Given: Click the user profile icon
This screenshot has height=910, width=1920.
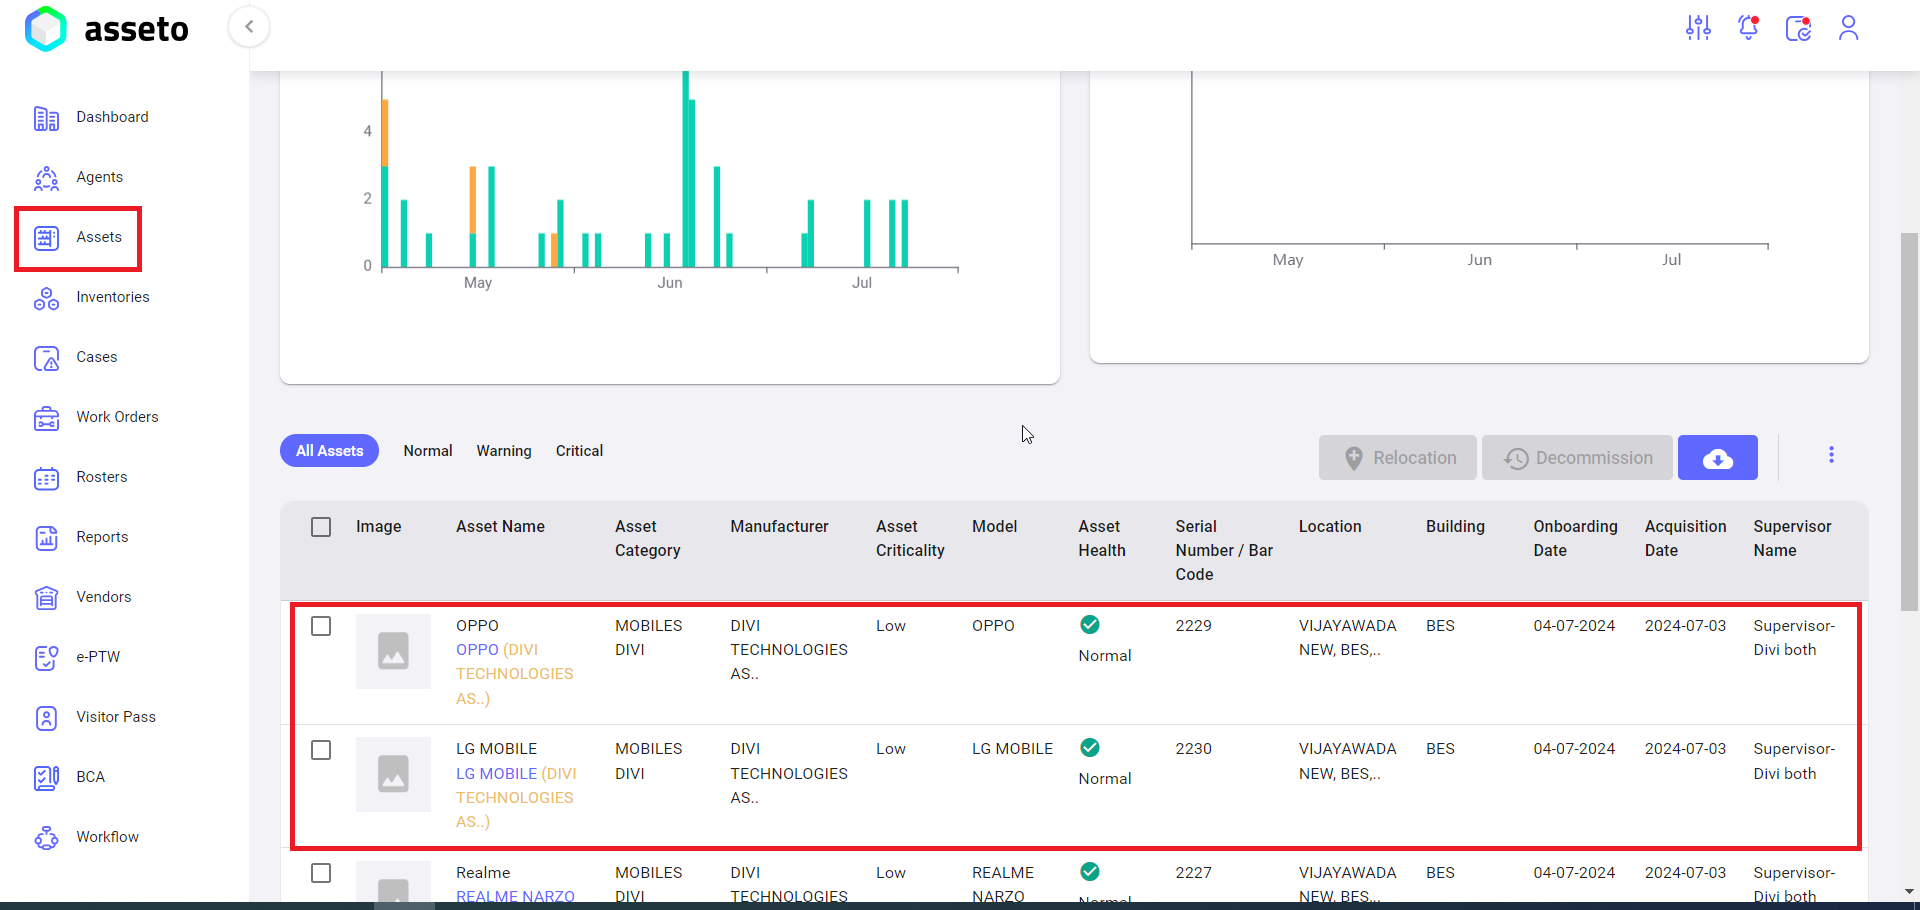Looking at the screenshot, I should click(x=1848, y=28).
